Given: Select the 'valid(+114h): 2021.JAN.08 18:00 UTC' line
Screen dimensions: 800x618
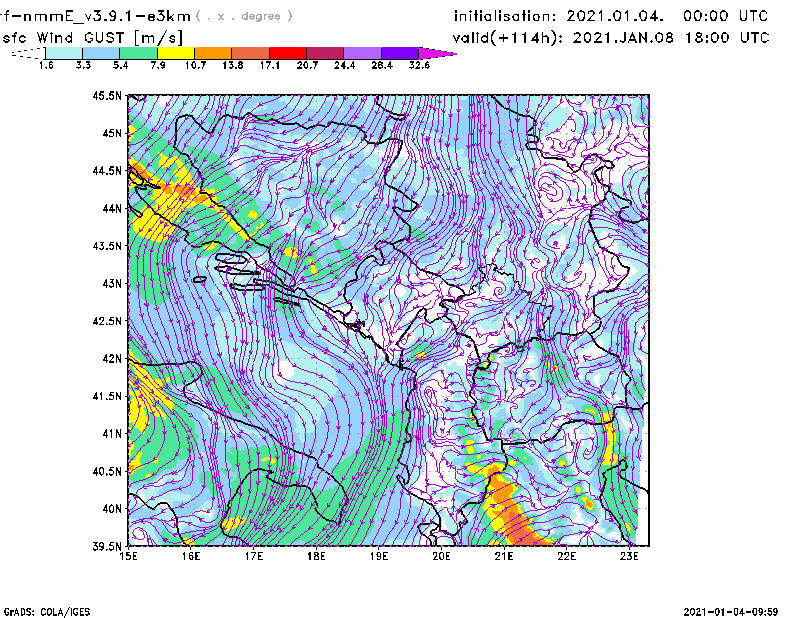Looking at the screenshot, I should 611,38.
